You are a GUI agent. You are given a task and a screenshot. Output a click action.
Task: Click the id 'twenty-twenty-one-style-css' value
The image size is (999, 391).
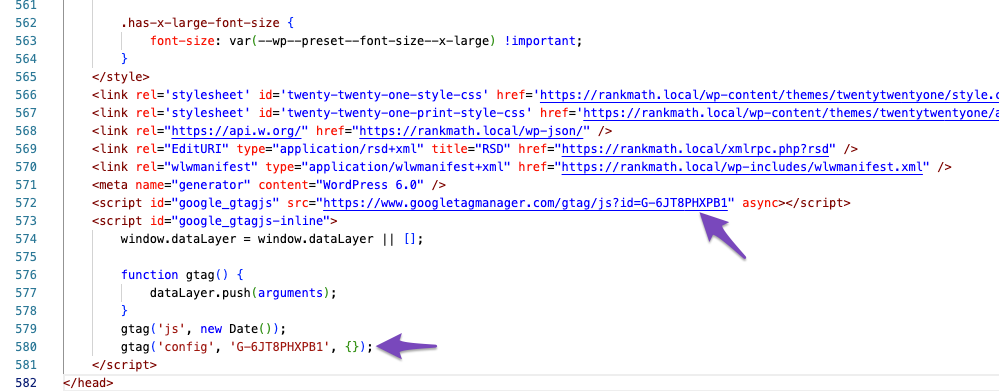385,96
